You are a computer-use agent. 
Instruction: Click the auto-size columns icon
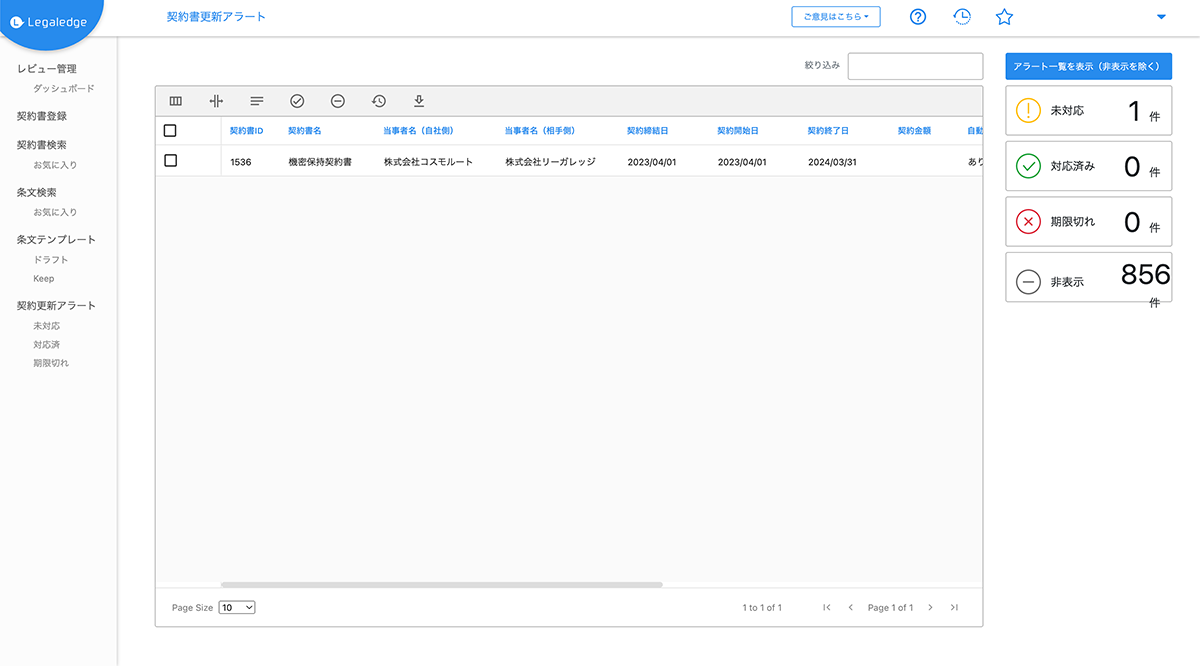click(x=216, y=101)
